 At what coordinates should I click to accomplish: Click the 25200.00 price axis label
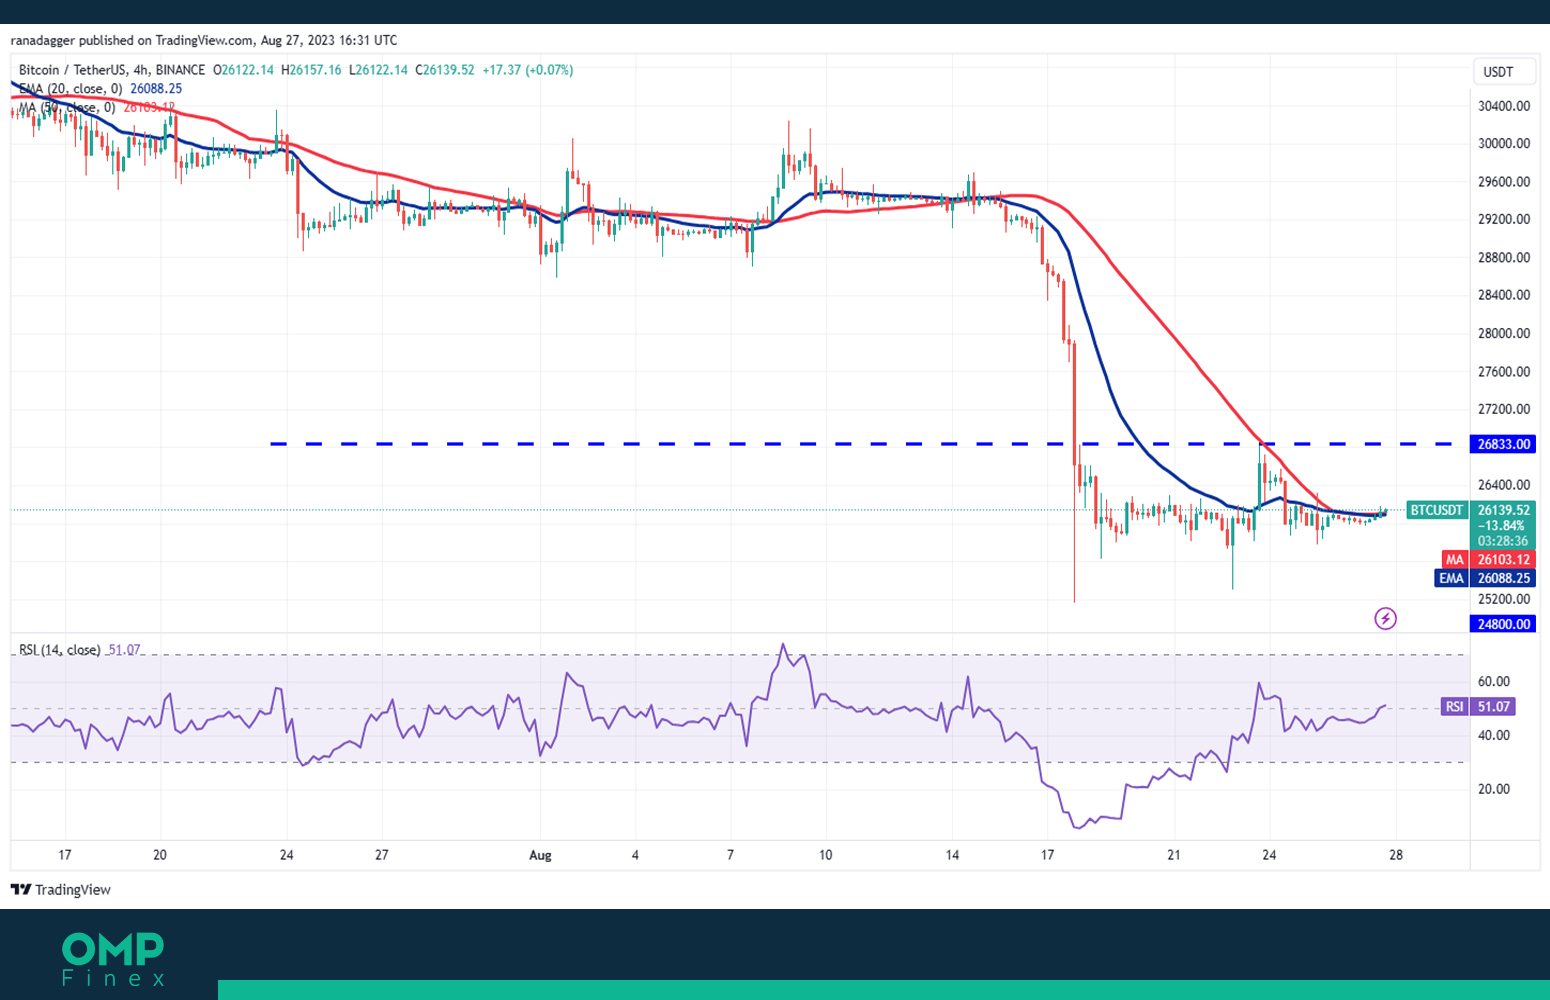click(x=1504, y=599)
